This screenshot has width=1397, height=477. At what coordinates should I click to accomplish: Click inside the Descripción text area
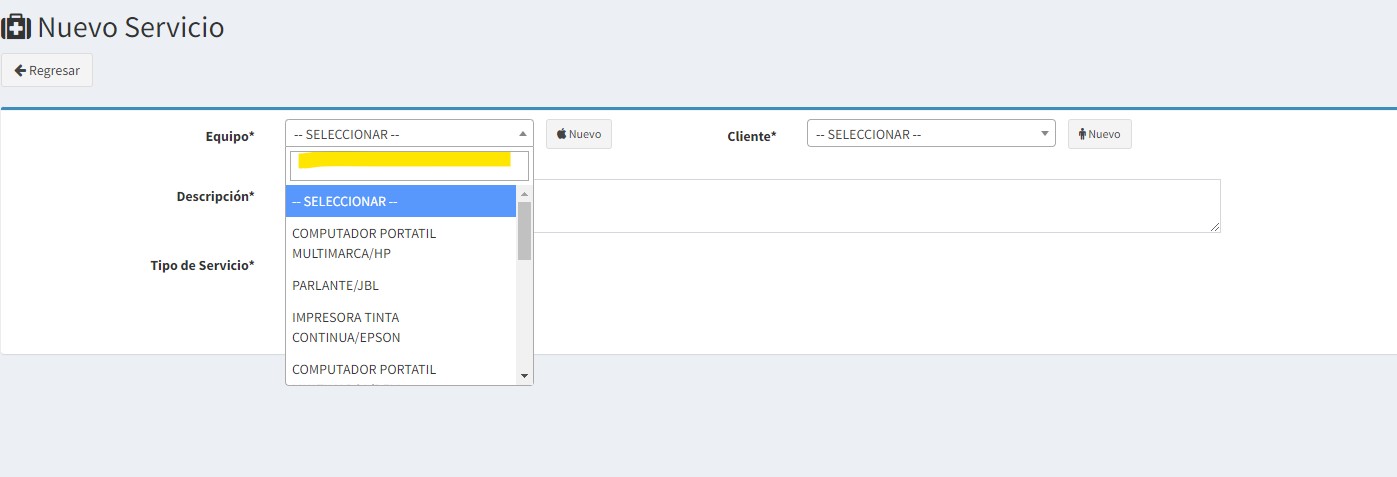click(x=877, y=206)
